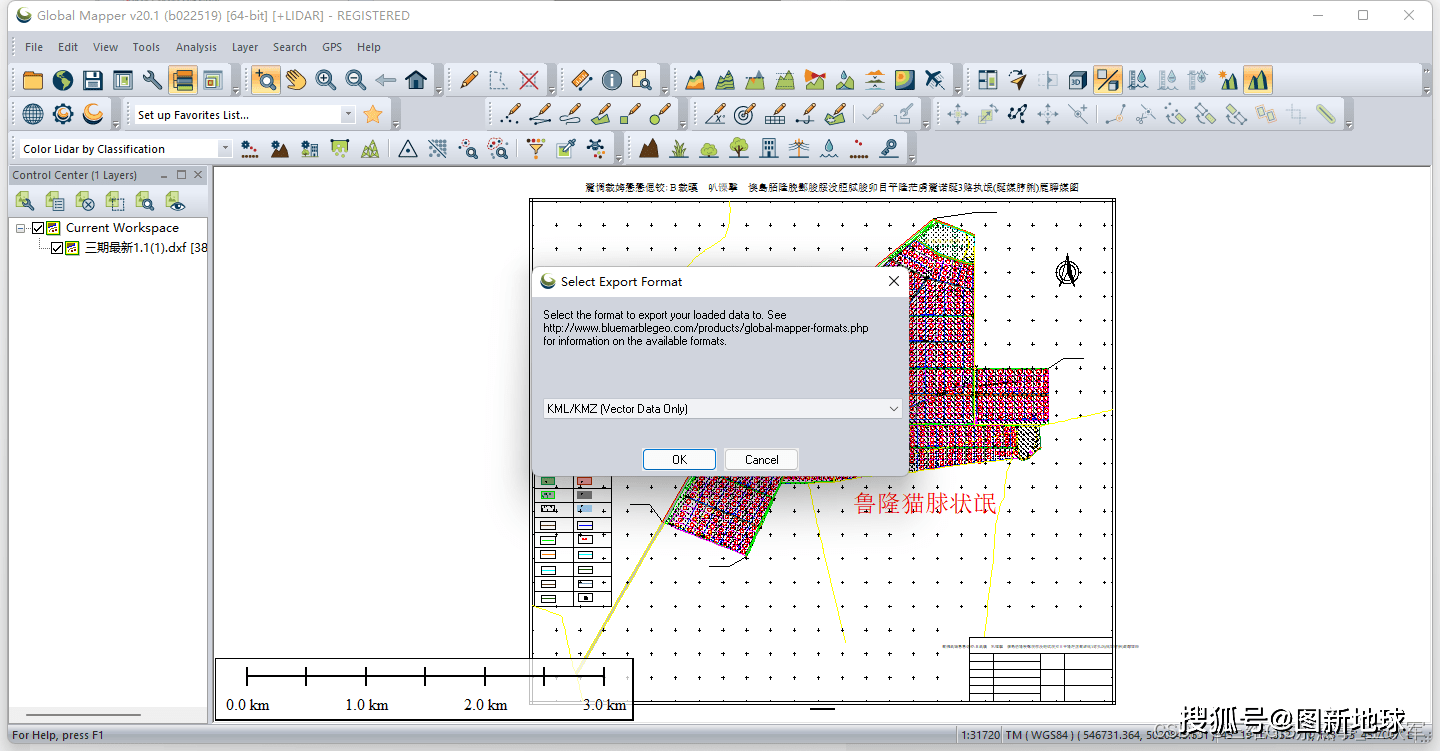Open Configuration with the wrench icon
The height and width of the screenshot is (751, 1440).
152,80
